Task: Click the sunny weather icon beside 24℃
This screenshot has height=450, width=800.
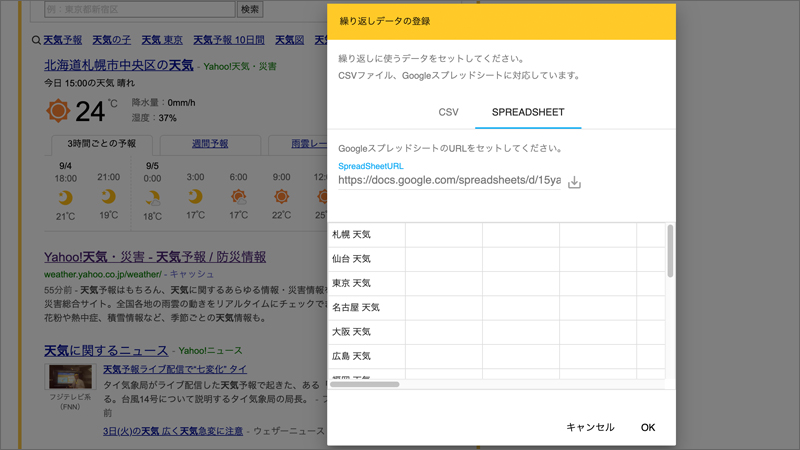Action: tap(58, 110)
